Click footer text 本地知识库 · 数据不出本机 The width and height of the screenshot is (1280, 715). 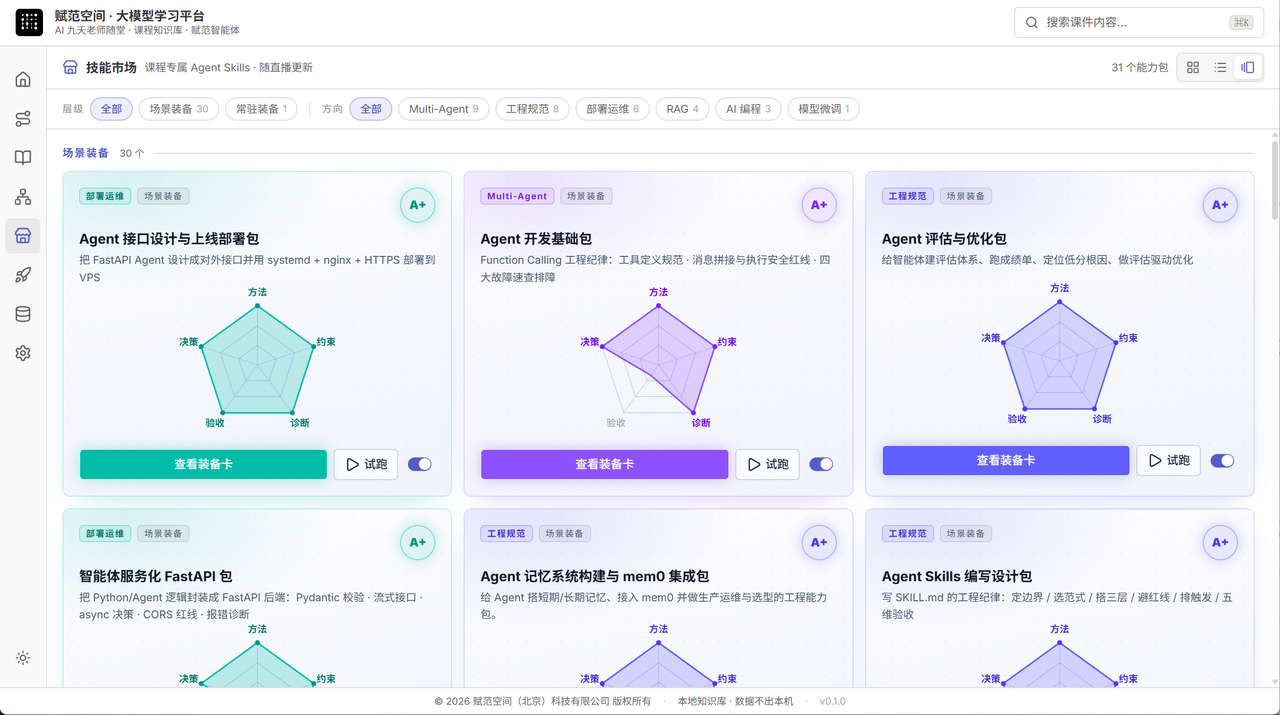click(735, 701)
